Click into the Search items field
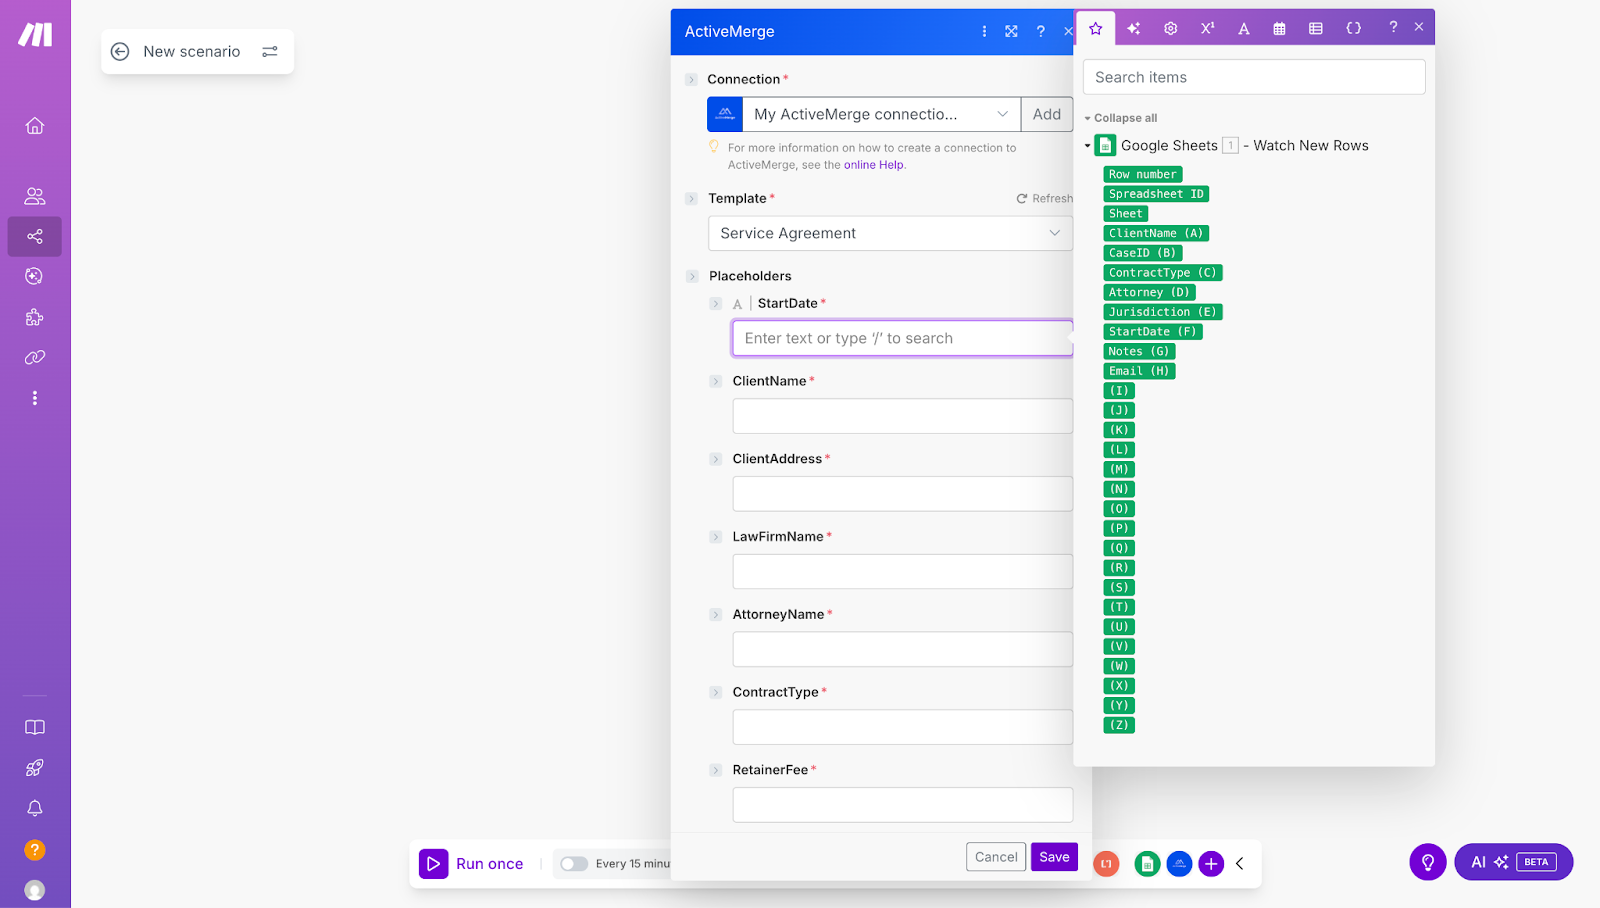 coord(1253,76)
